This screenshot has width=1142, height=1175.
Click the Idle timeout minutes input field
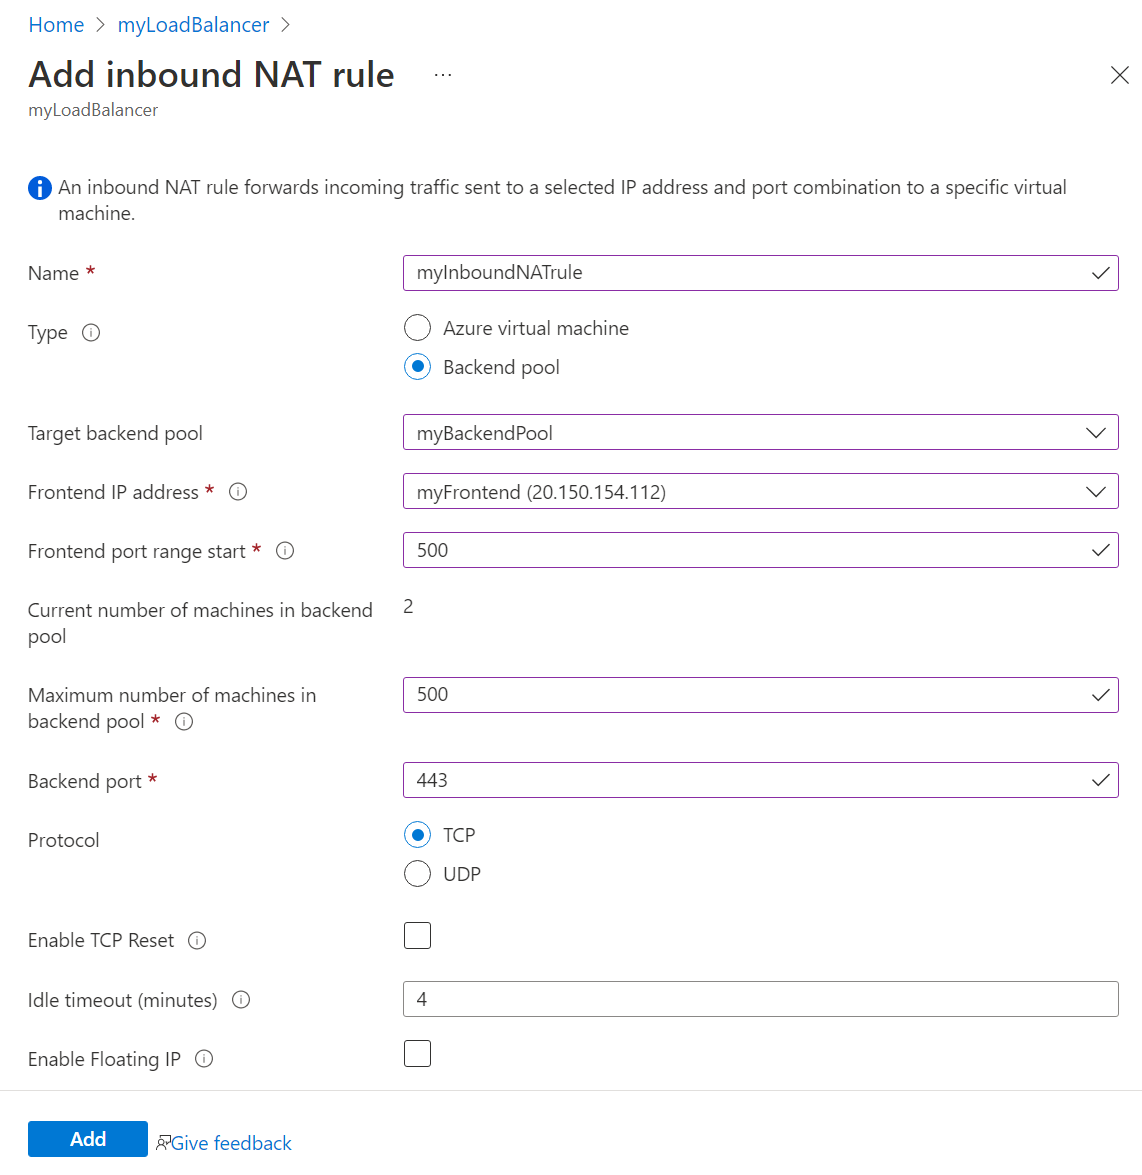click(760, 999)
